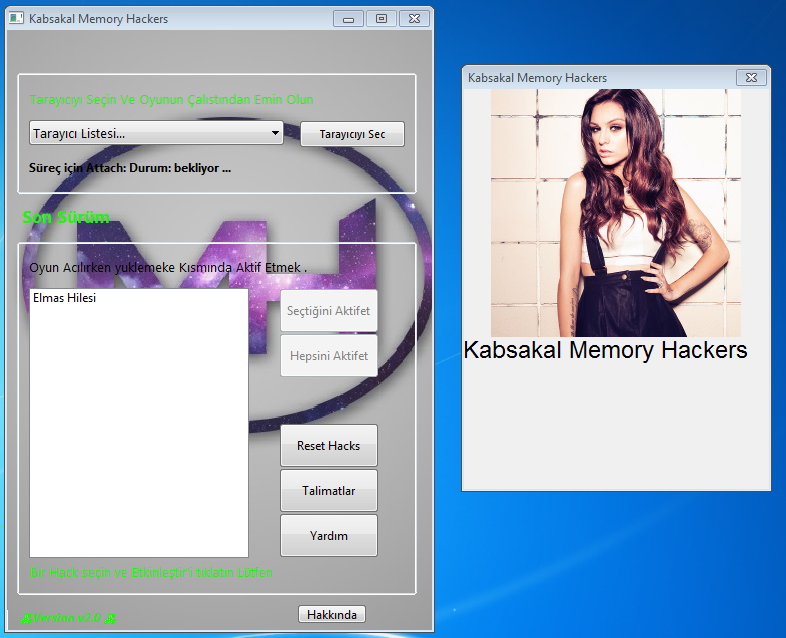Click the Süreç için Attach status text
Screen dimensions: 786x638
[x=130, y=168]
